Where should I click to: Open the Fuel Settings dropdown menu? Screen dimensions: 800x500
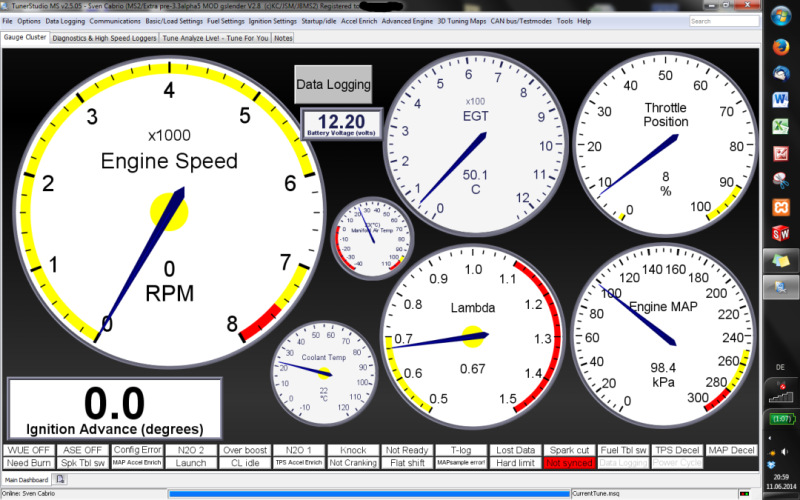point(225,21)
